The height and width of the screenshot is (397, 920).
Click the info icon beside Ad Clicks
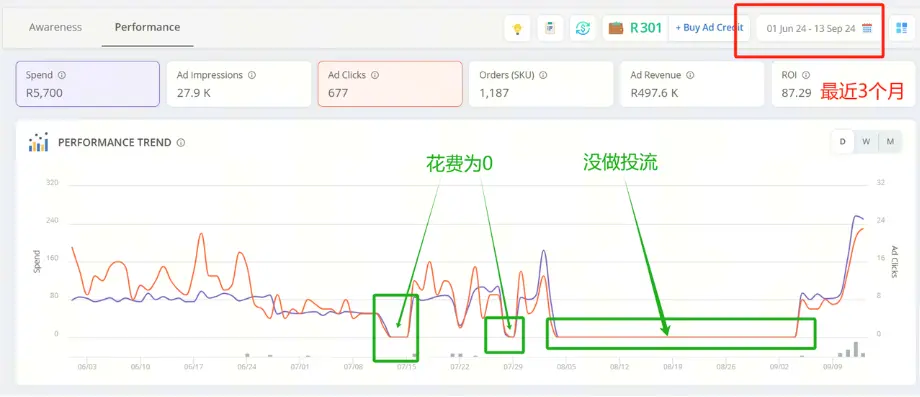(x=375, y=75)
